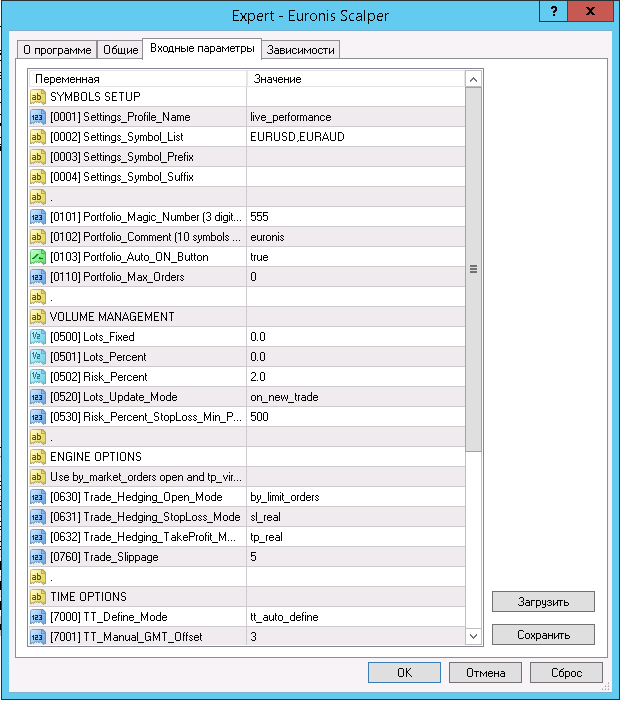The image size is (620, 701).
Task: Click the Переменная column header
Action: [138, 79]
